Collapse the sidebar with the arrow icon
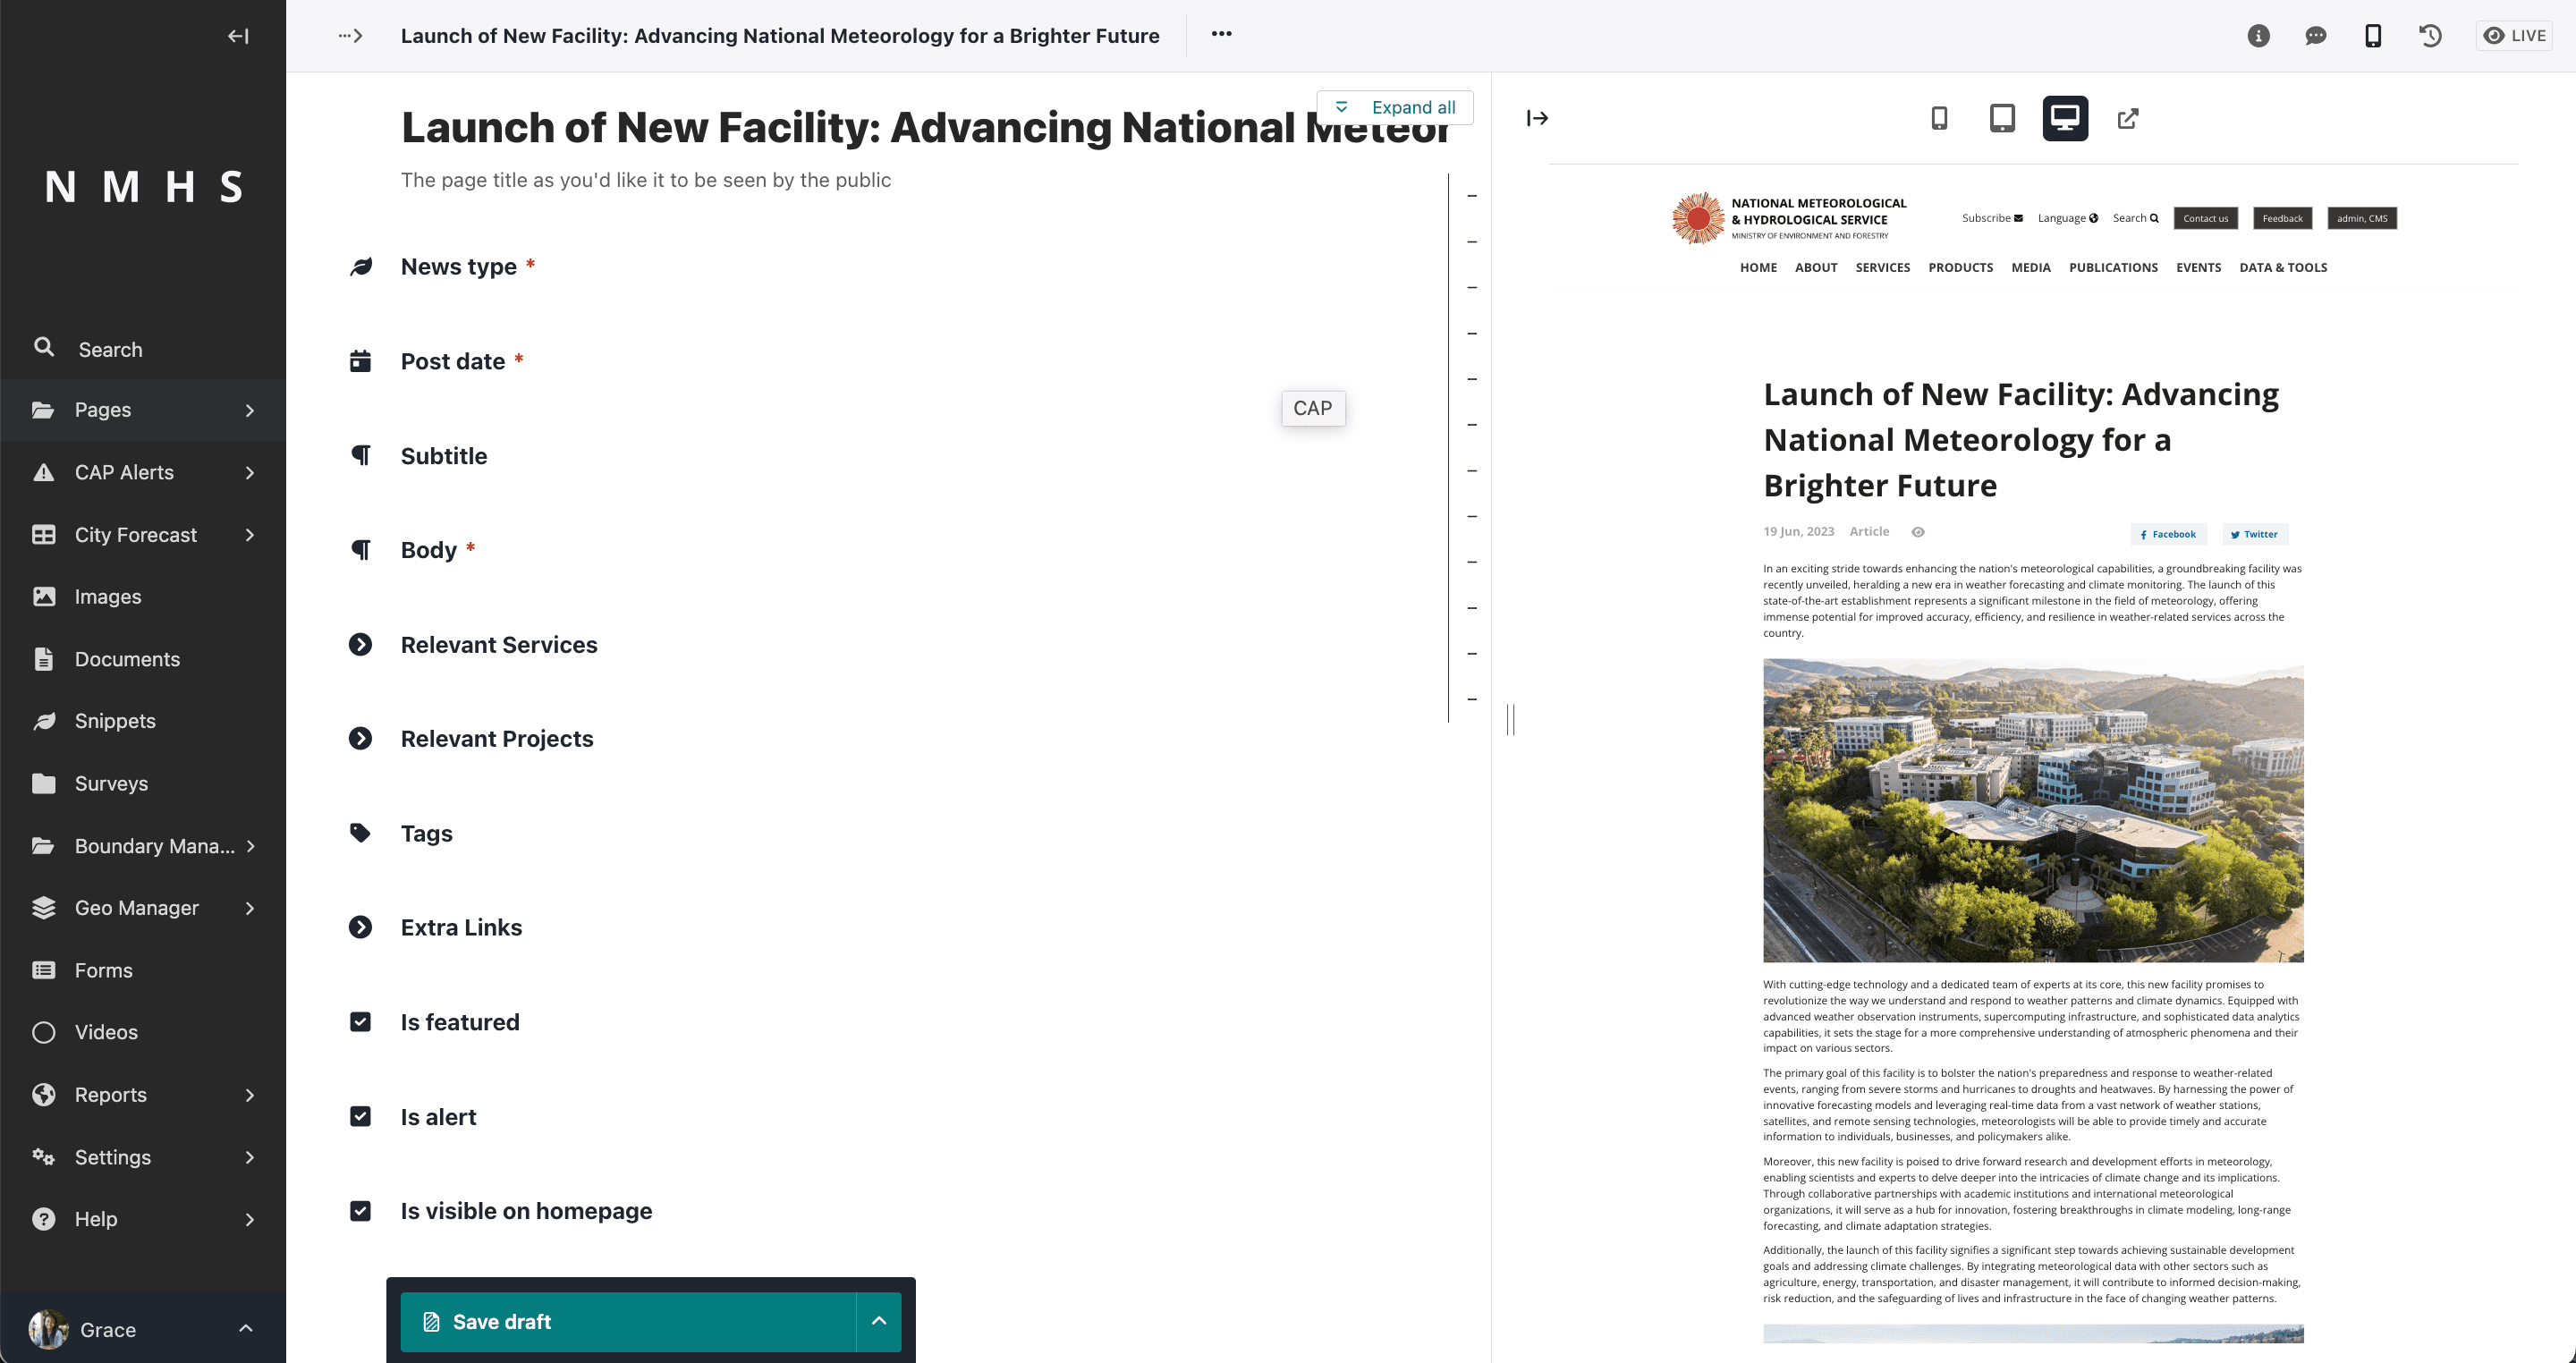2576x1363 pixels. [238, 36]
